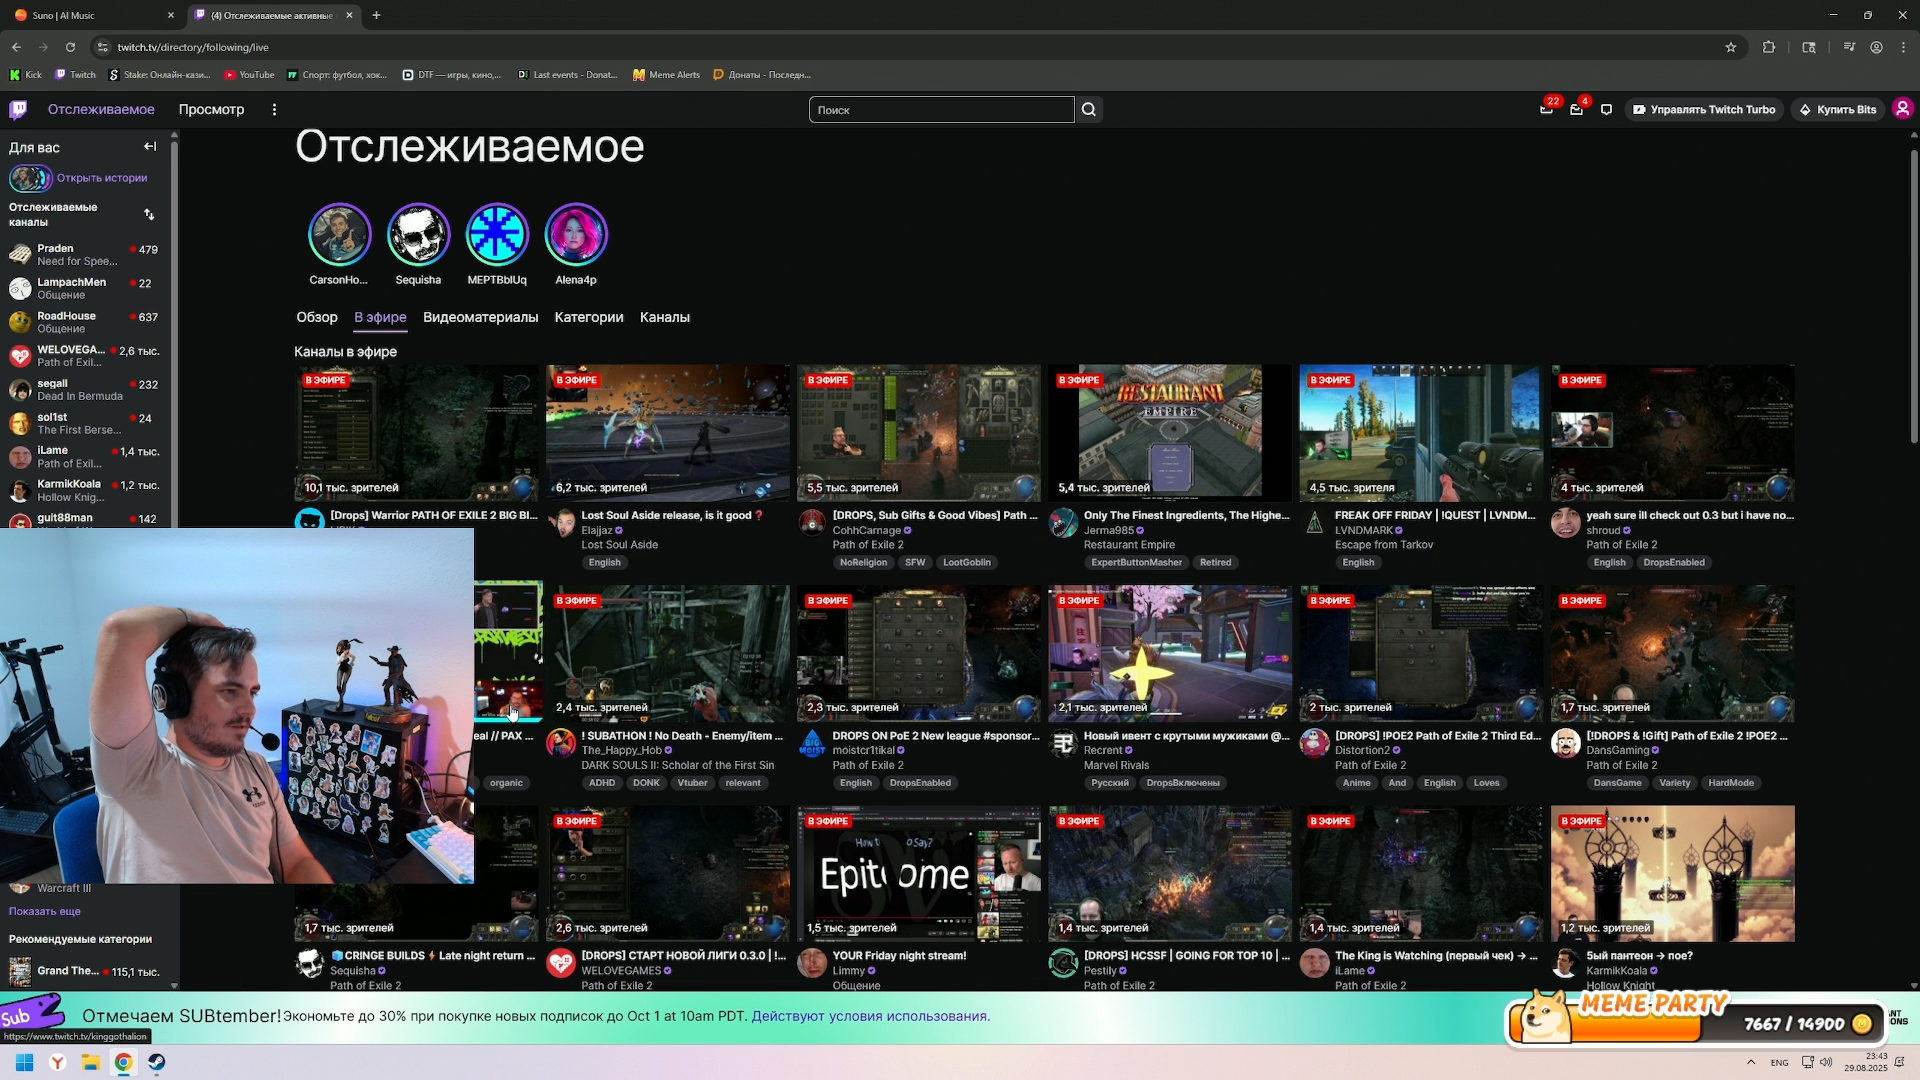Bookmark page with the star icon
Image resolution: width=1920 pixels, height=1080 pixels.
click(x=1731, y=47)
